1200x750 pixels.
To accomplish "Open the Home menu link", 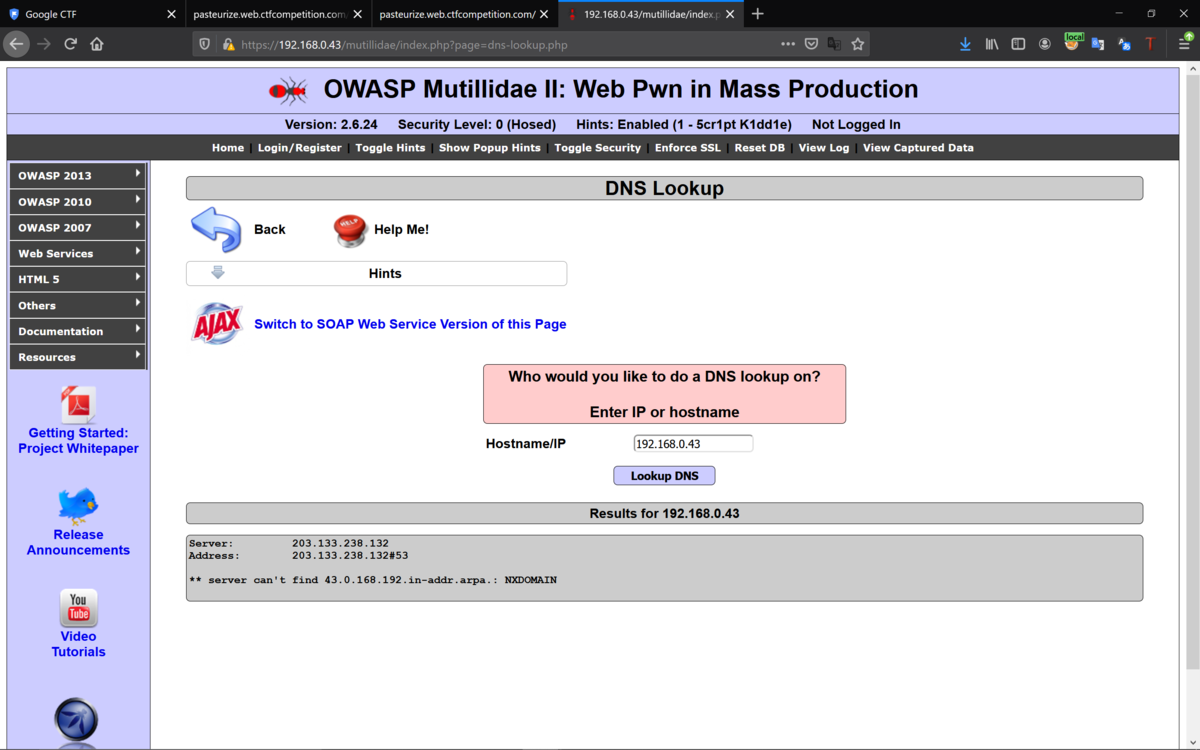I will 228,148.
